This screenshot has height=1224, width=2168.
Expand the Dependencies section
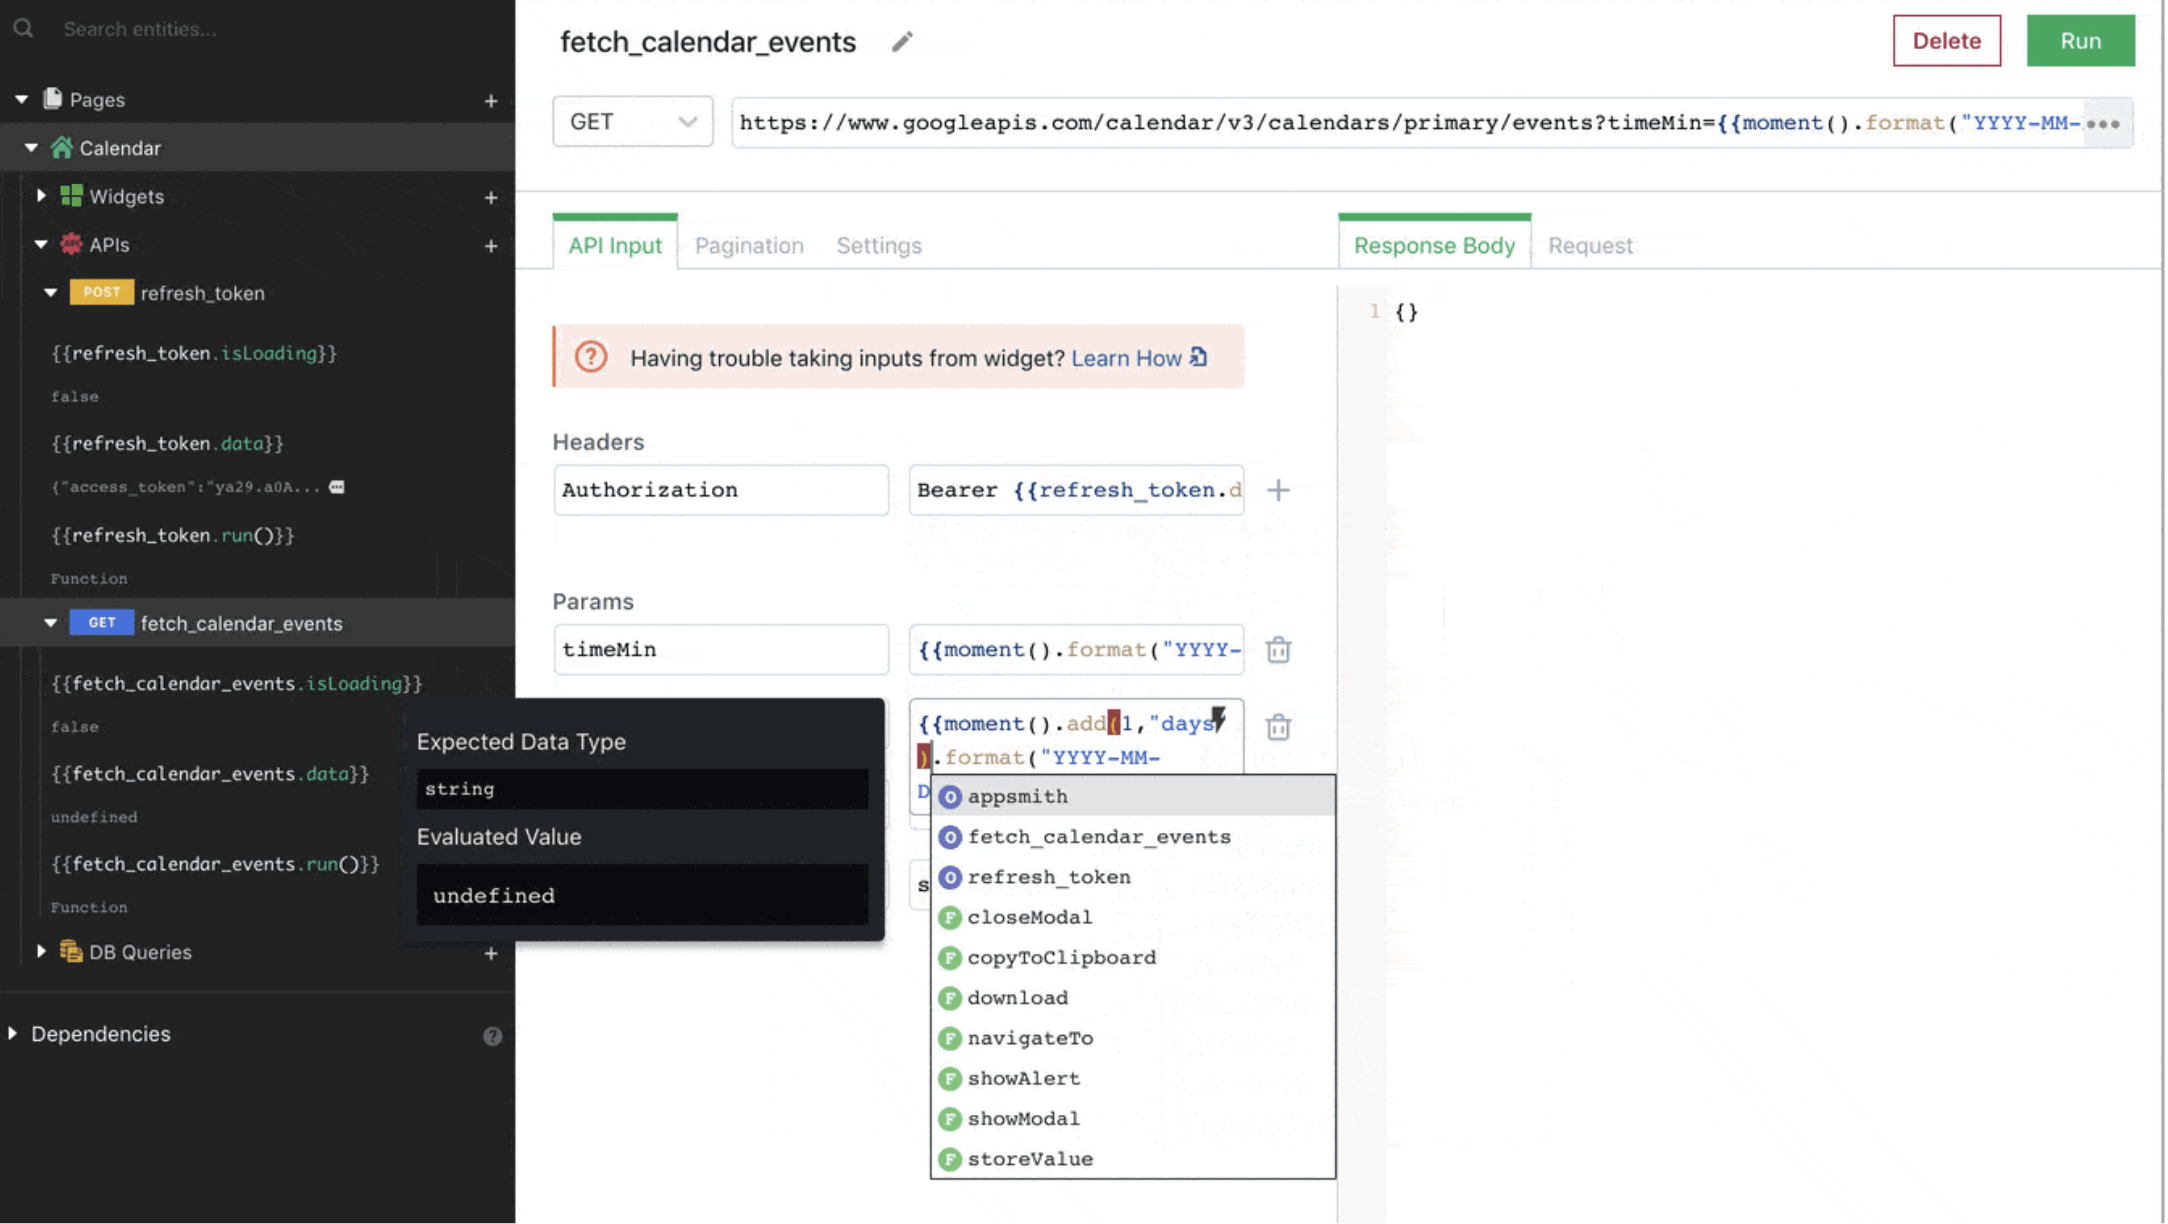coord(13,1033)
